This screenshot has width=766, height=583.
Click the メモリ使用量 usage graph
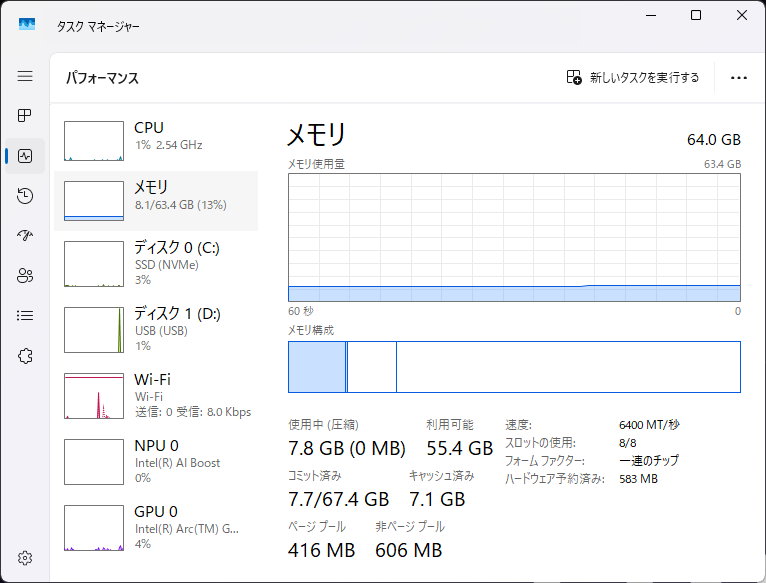514,238
